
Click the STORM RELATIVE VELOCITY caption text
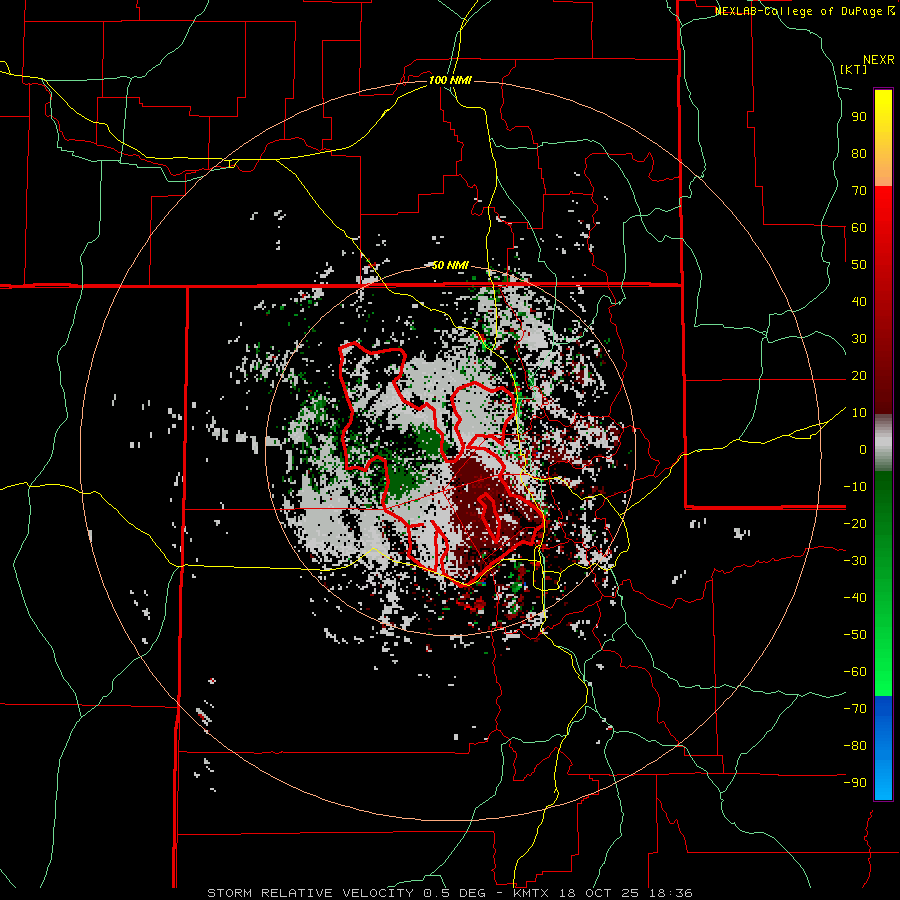point(310,893)
